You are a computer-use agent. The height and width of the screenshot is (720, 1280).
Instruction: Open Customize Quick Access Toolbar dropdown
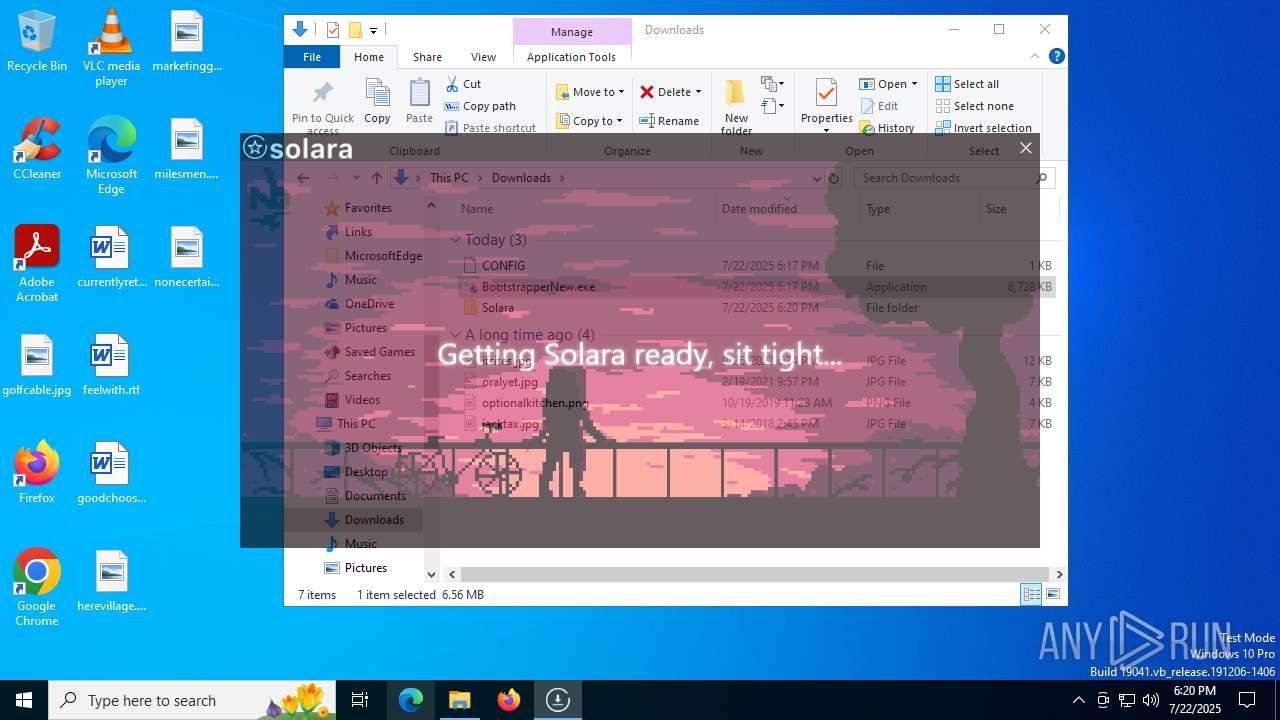[373, 31]
